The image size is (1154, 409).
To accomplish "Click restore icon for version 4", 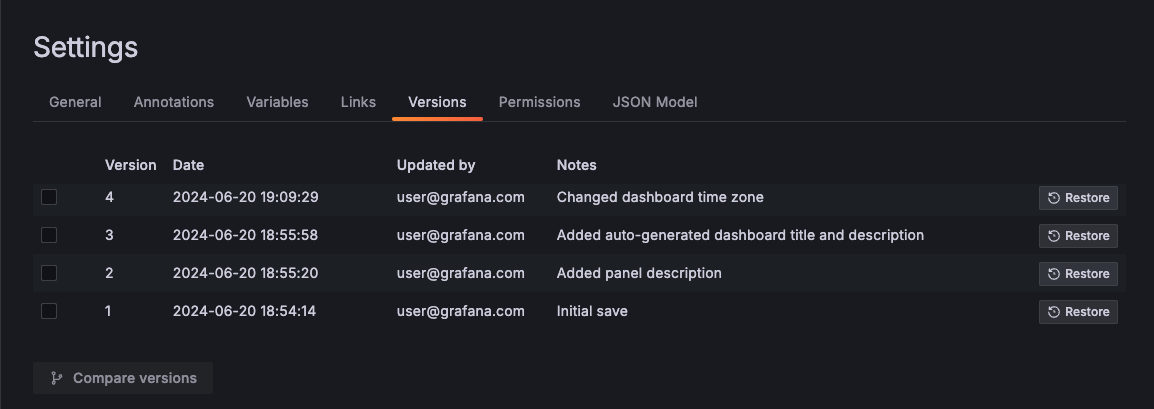I will coord(1054,198).
